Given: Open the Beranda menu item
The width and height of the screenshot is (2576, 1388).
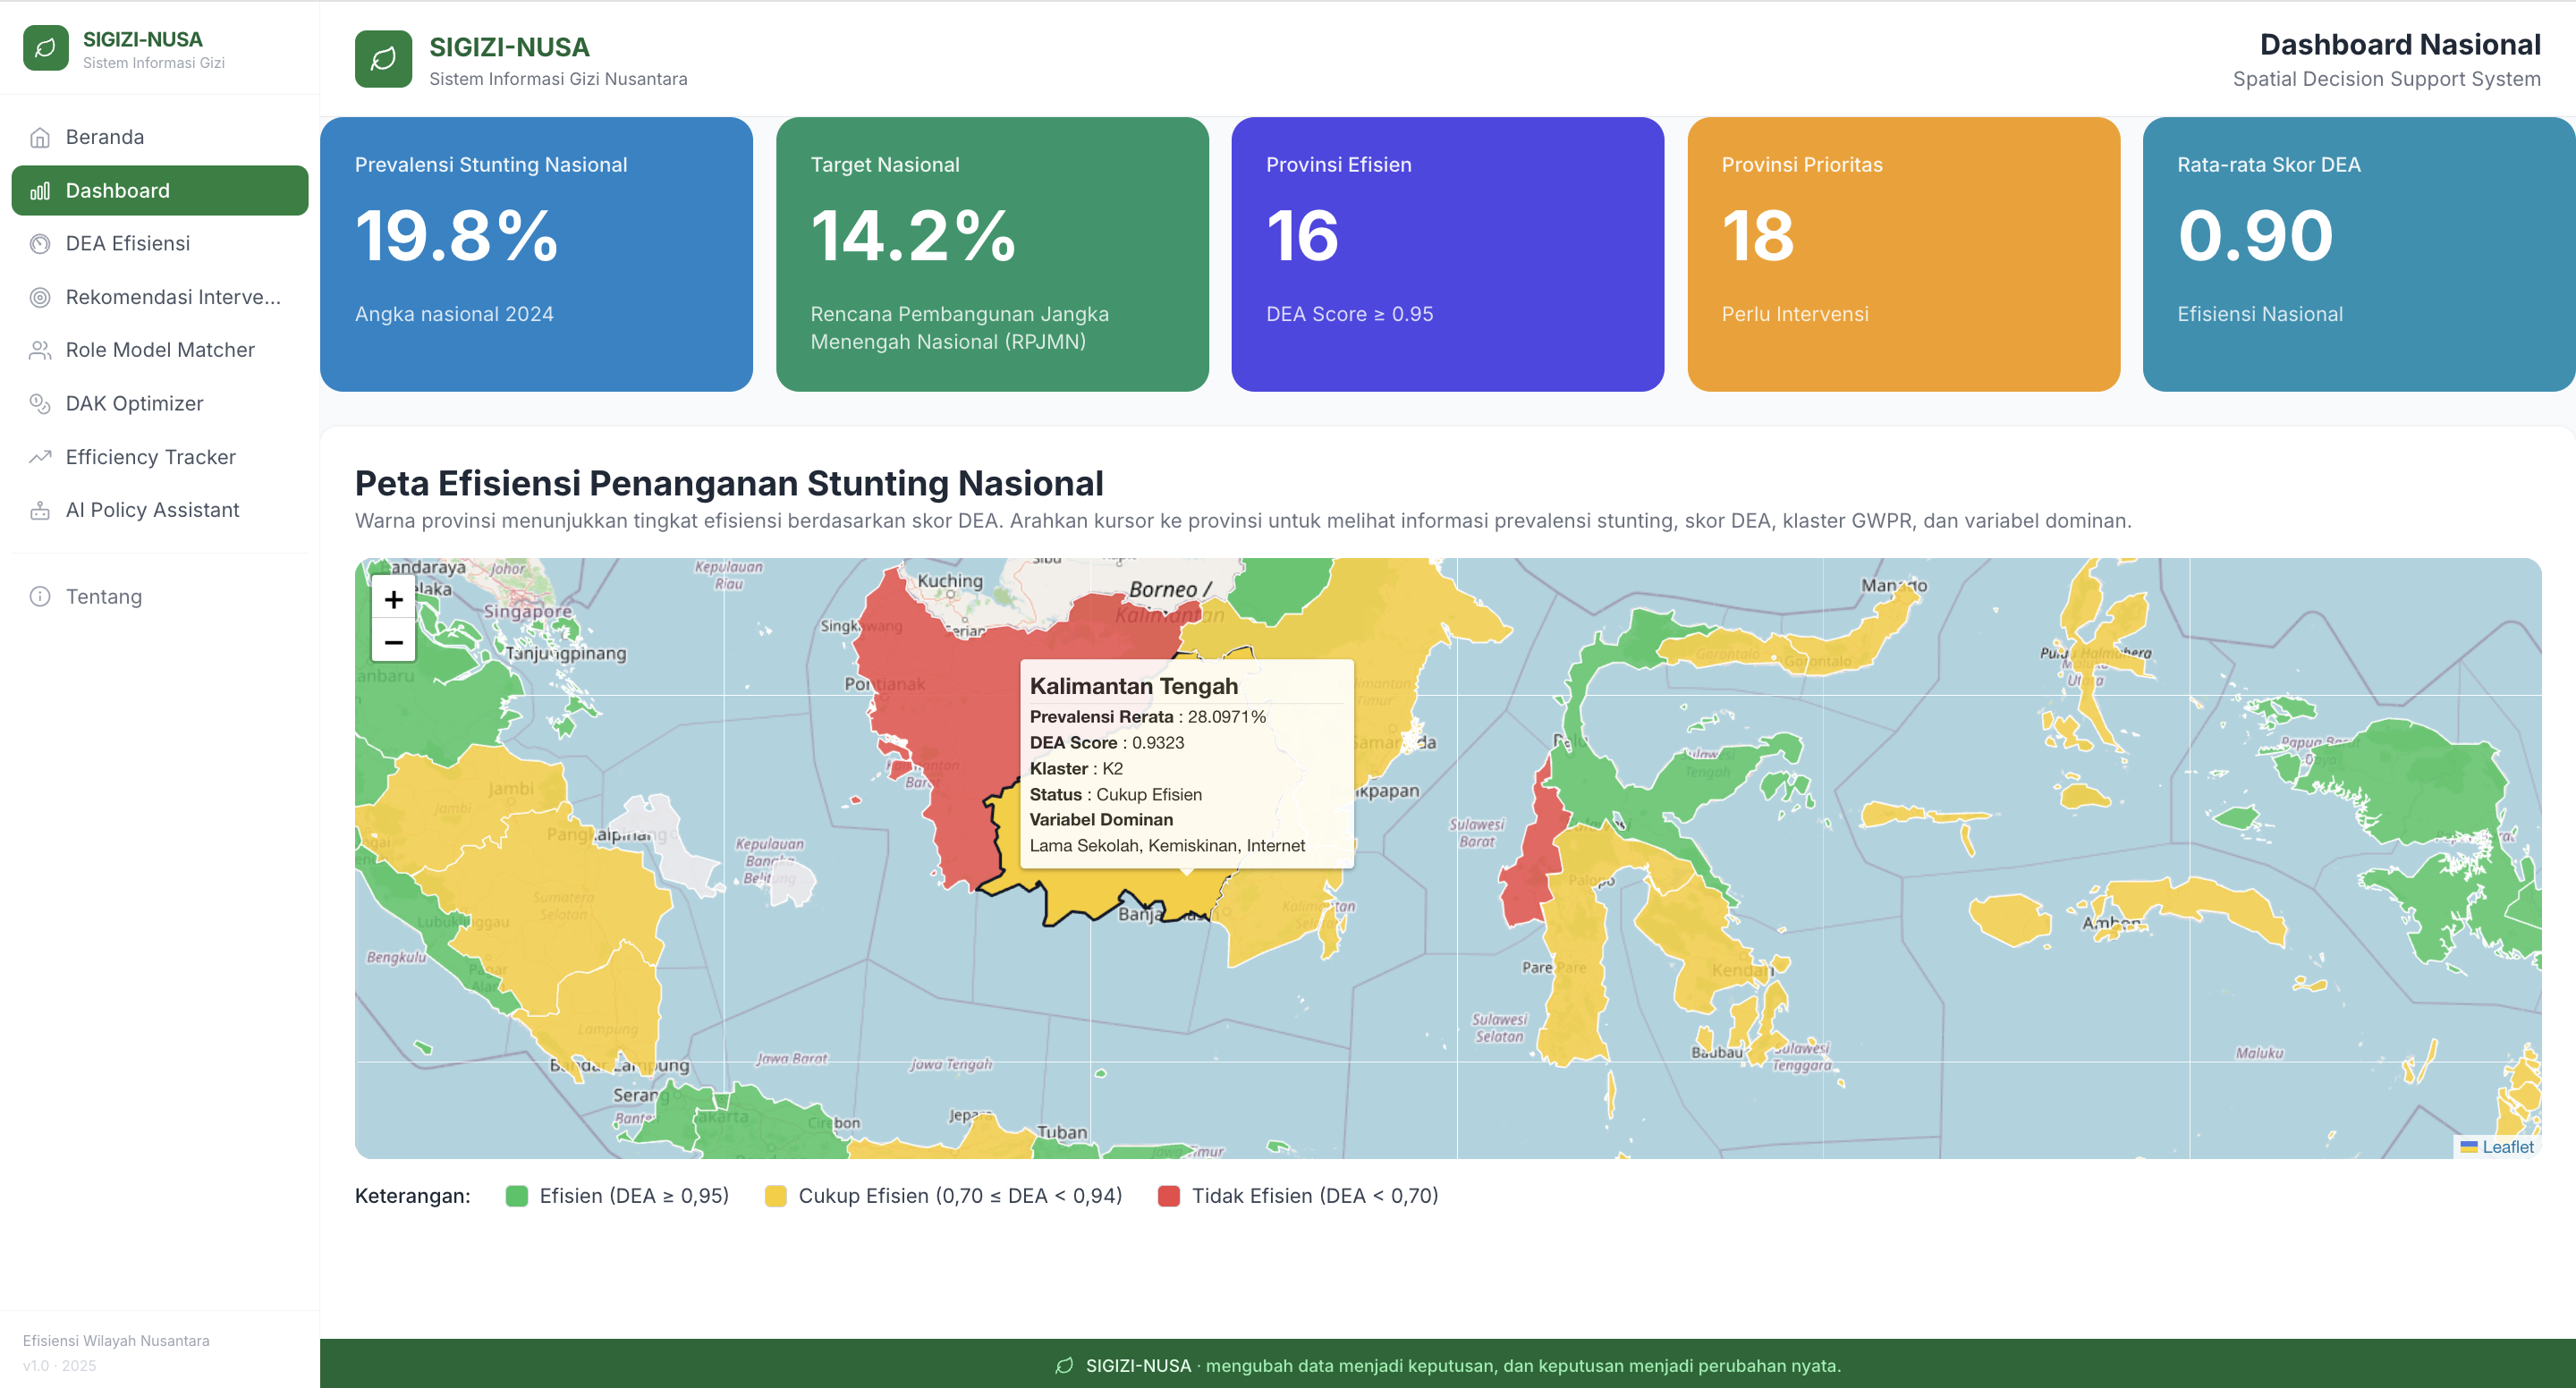Looking at the screenshot, I should 160,137.
